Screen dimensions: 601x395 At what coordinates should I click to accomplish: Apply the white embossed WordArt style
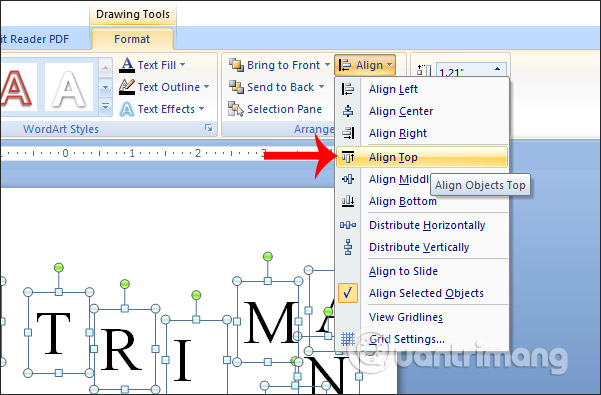click(x=69, y=87)
